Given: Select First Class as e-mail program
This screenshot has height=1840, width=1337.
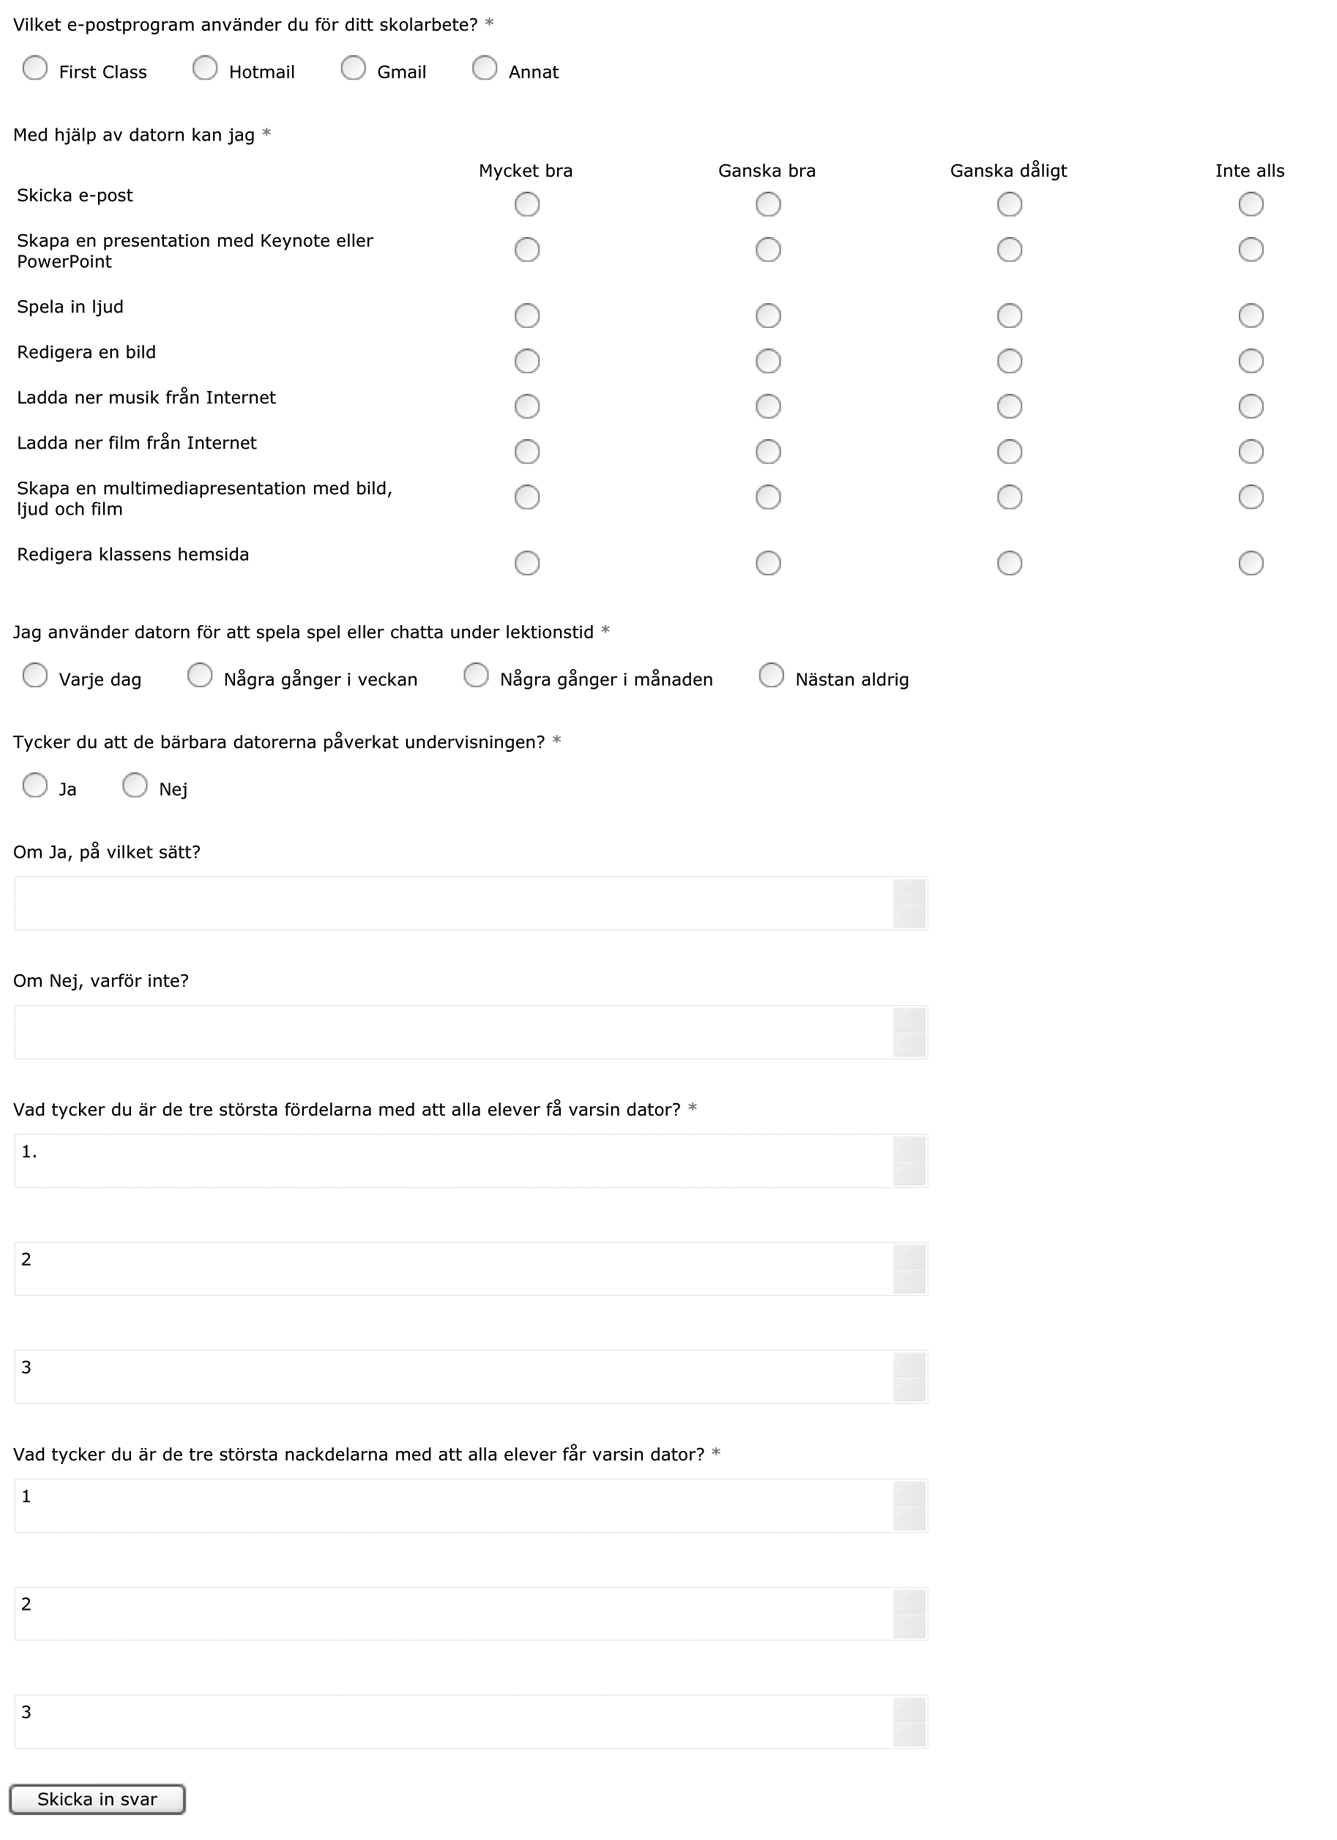Looking at the screenshot, I should 35,68.
